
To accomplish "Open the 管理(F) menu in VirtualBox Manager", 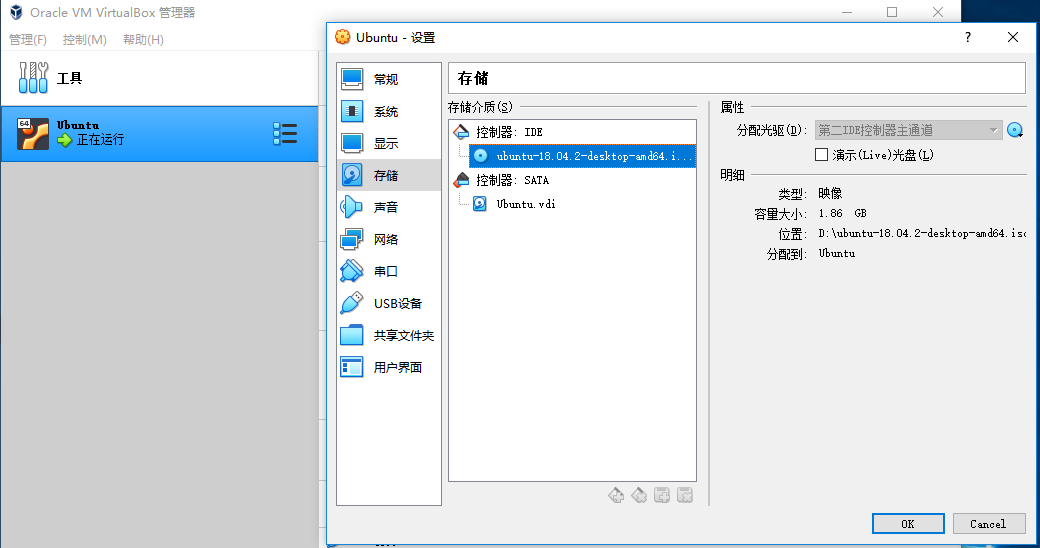I will coord(28,40).
